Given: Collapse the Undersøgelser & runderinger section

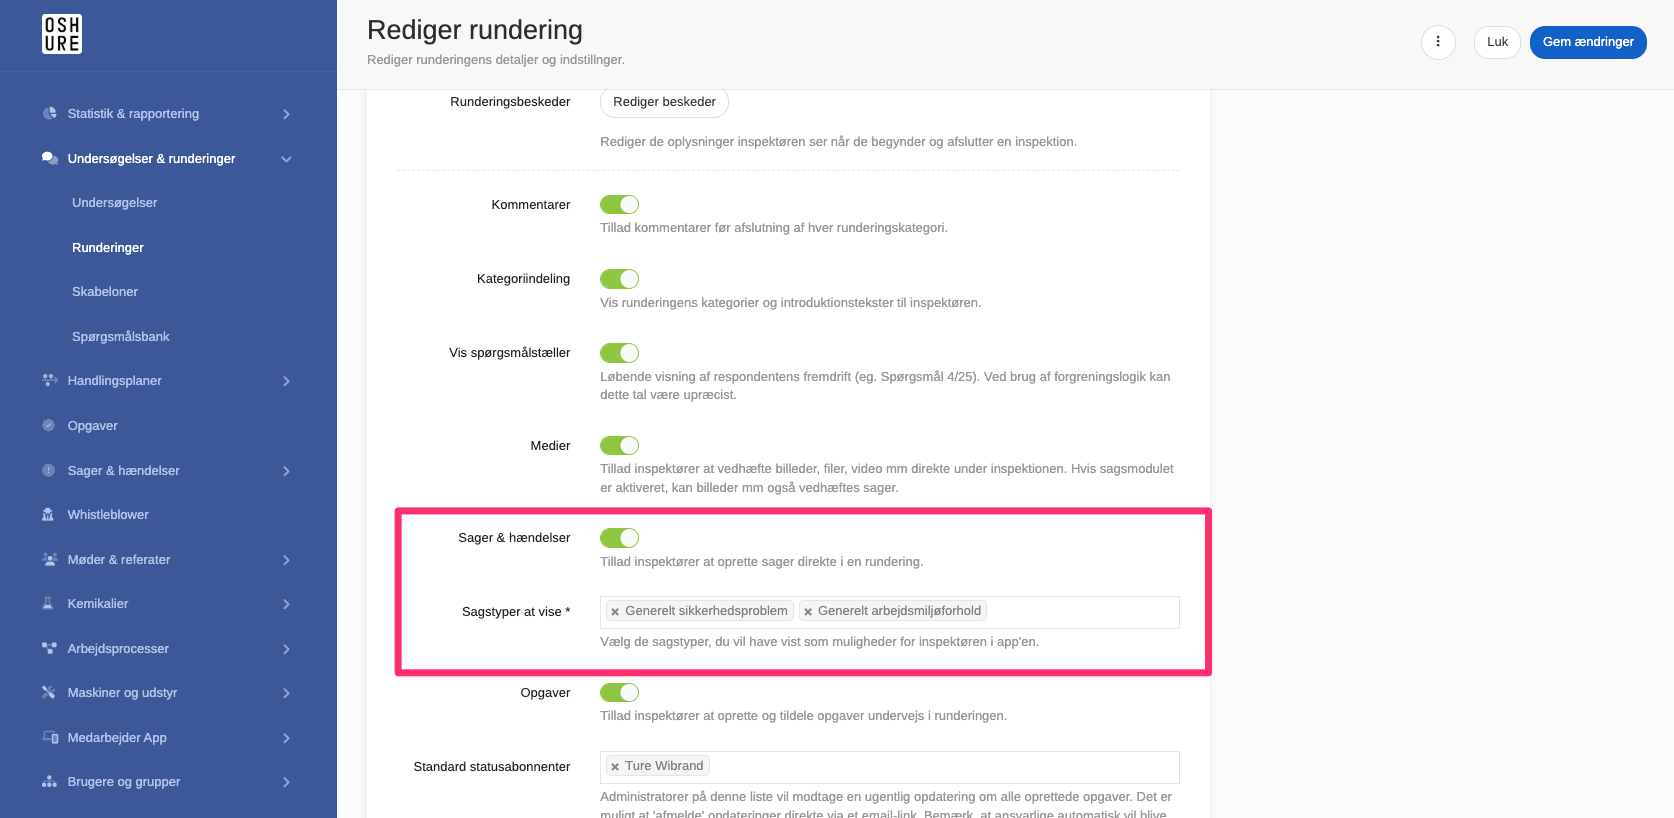Looking at the screenshot, I should click(x=286, y=159).
